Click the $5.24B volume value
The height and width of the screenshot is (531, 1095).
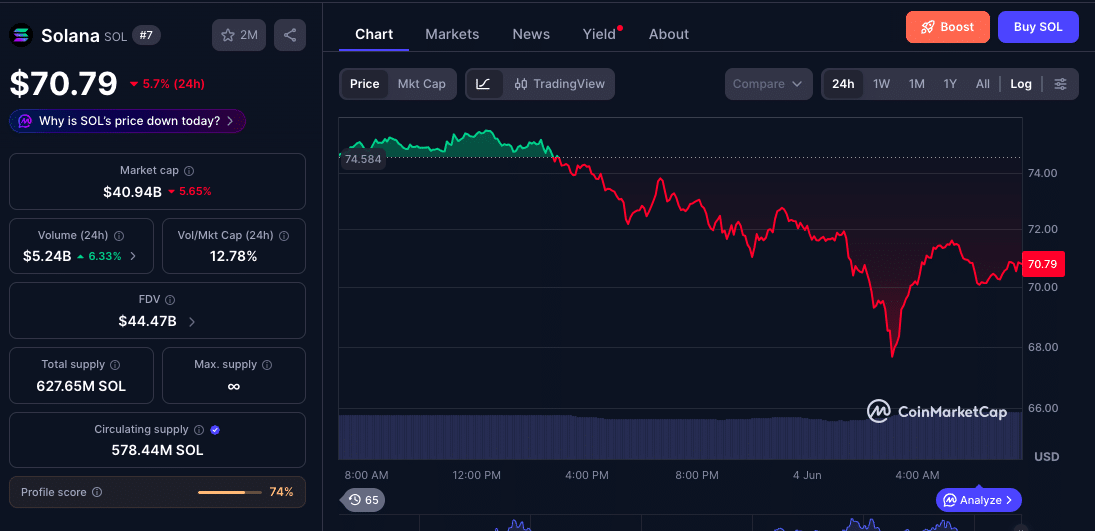tap(47, 256)
